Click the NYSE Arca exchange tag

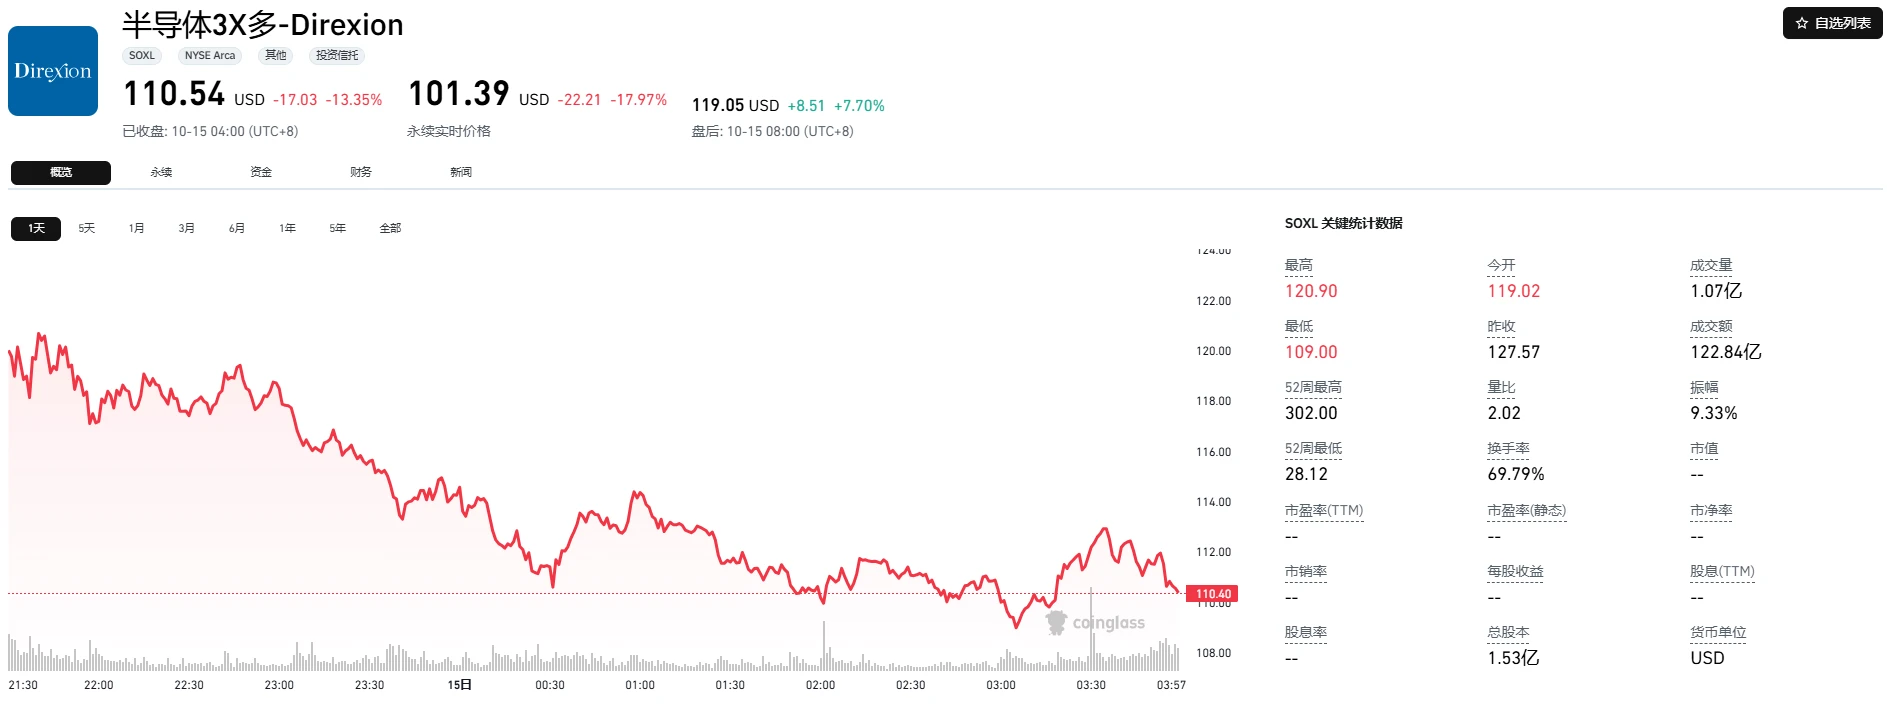210,55
